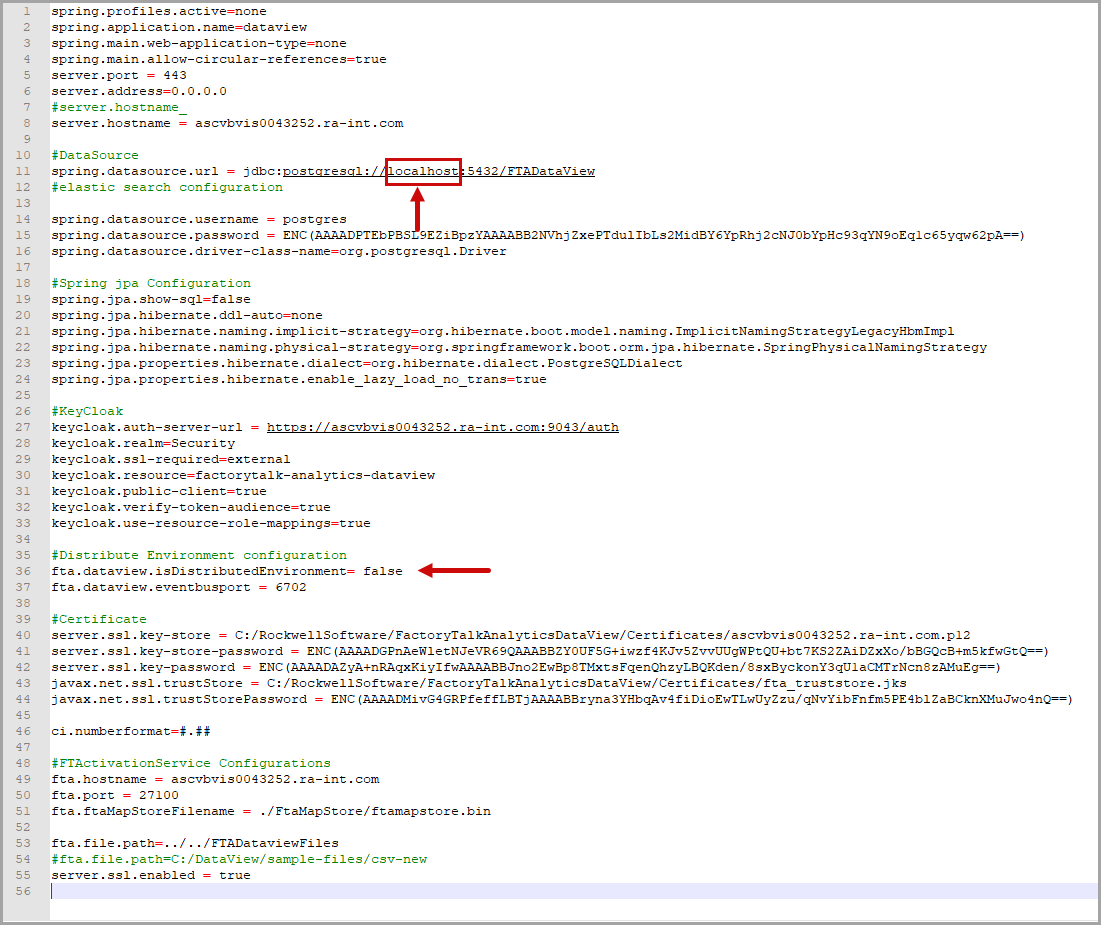Click line number 36 in the gutter
The image size is (1101, 925).
pos(24,571)
